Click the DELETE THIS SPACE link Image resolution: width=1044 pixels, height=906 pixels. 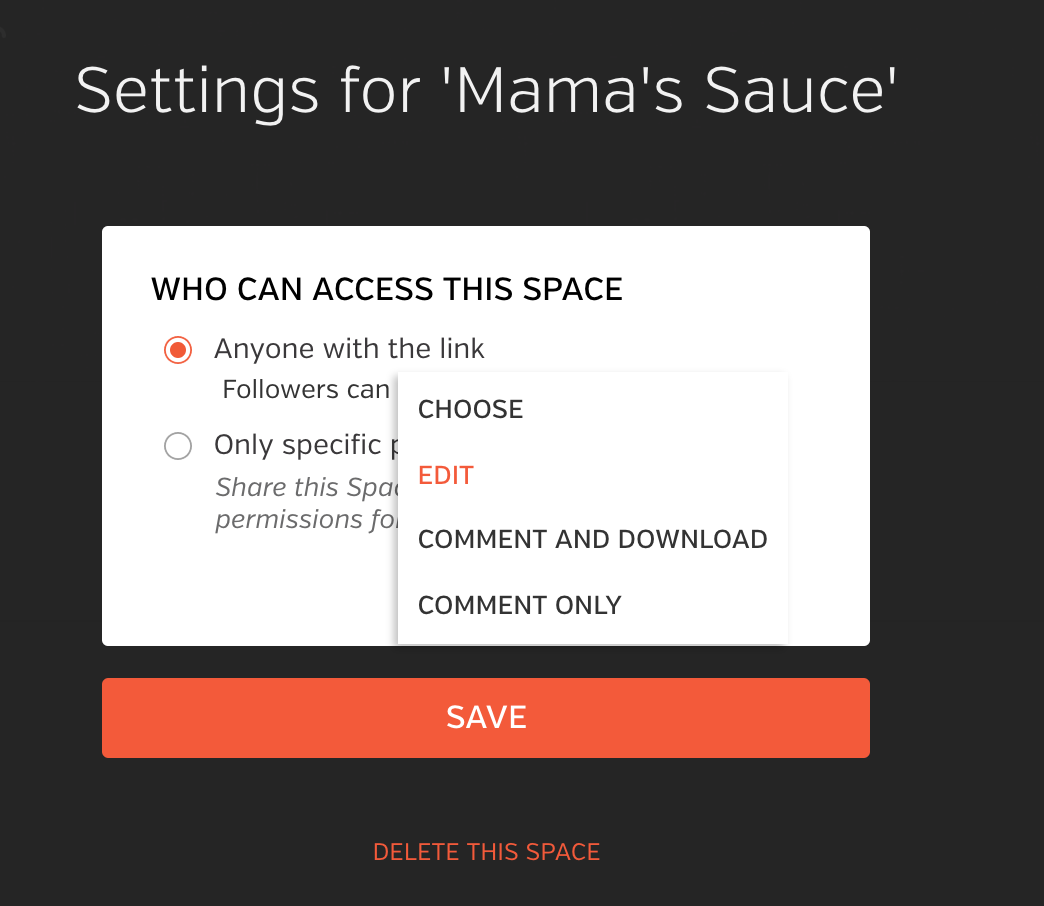pyautogui.click(x=486, y=852)
